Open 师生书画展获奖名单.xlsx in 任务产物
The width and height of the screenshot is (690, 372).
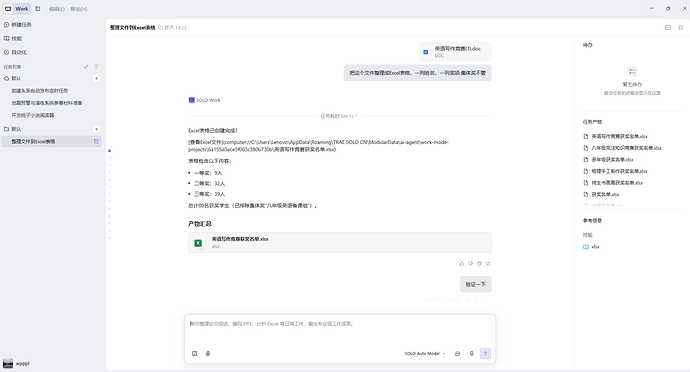point(613,183)
